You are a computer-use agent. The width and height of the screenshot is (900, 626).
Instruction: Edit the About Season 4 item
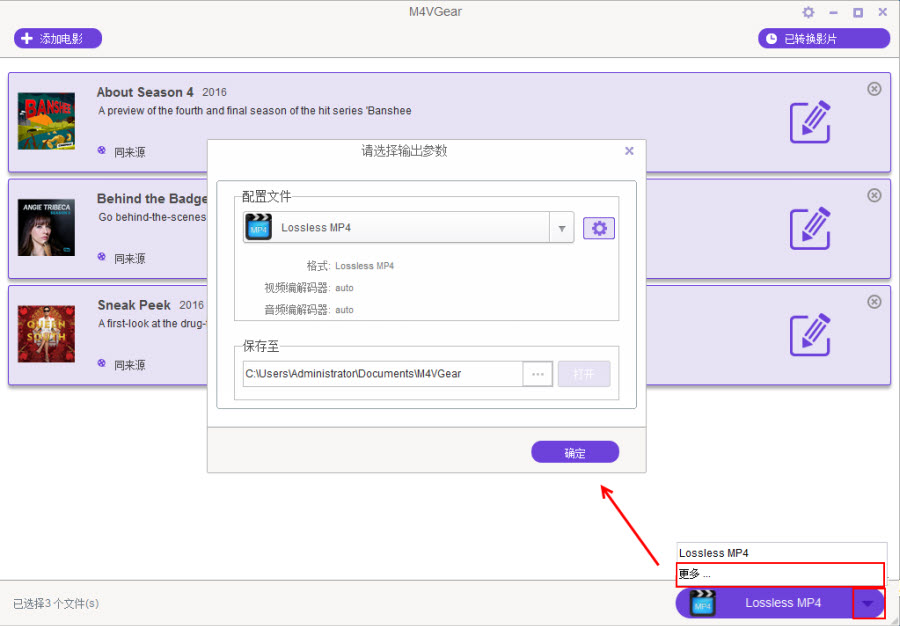click(x=810, y=122)
